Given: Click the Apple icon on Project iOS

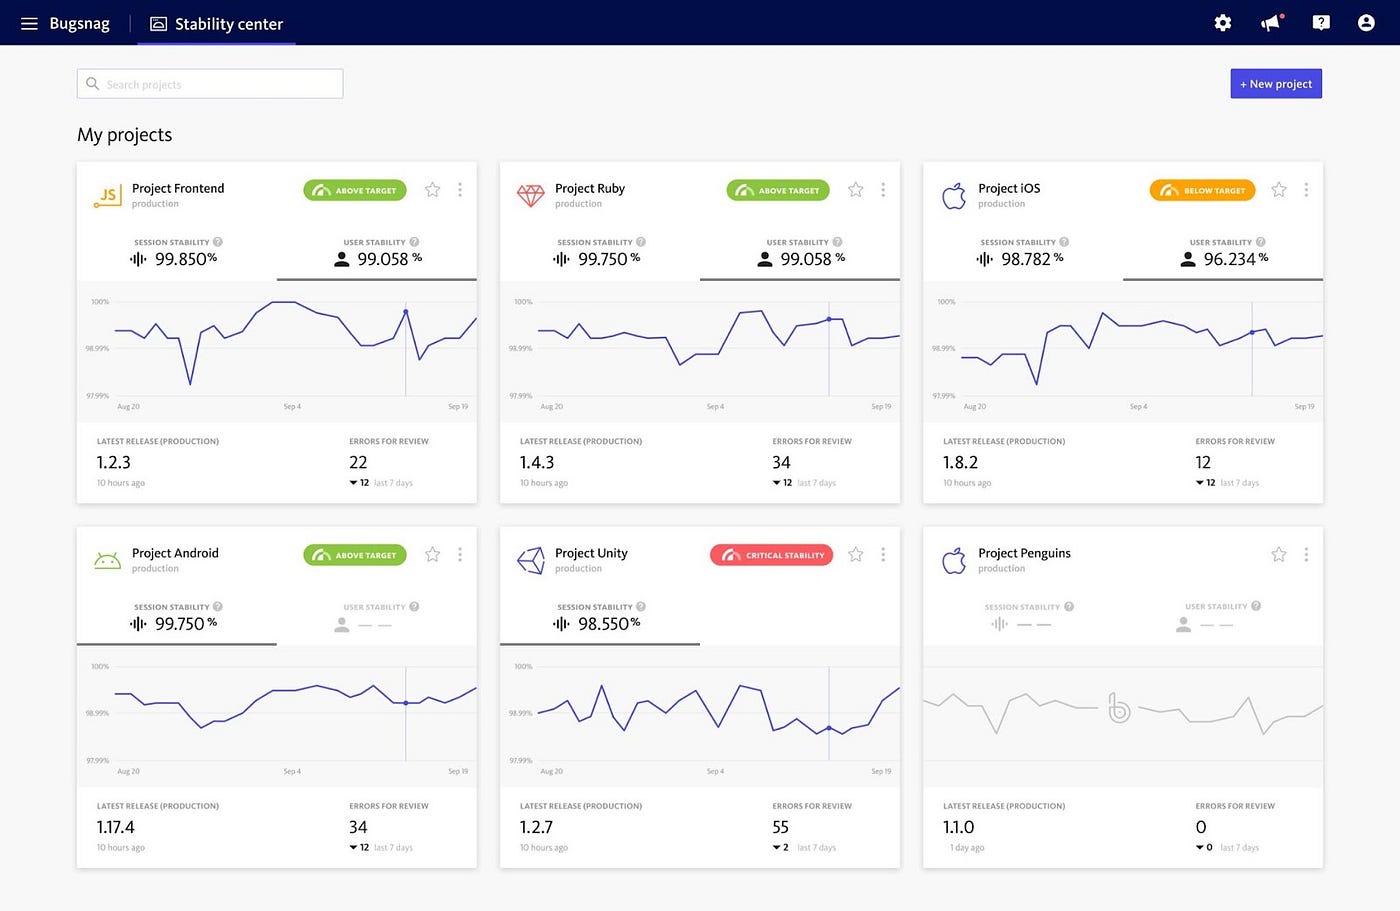Looking at the screenshot, I should tap(954, 194).
